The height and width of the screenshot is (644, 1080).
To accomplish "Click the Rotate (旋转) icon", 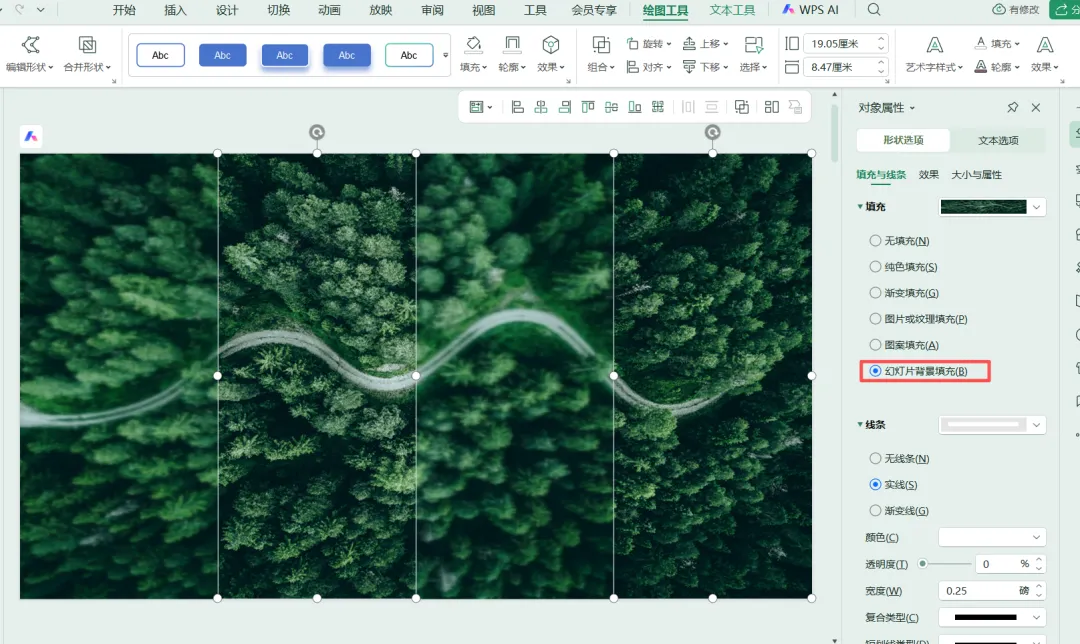I will pos(632,44).
